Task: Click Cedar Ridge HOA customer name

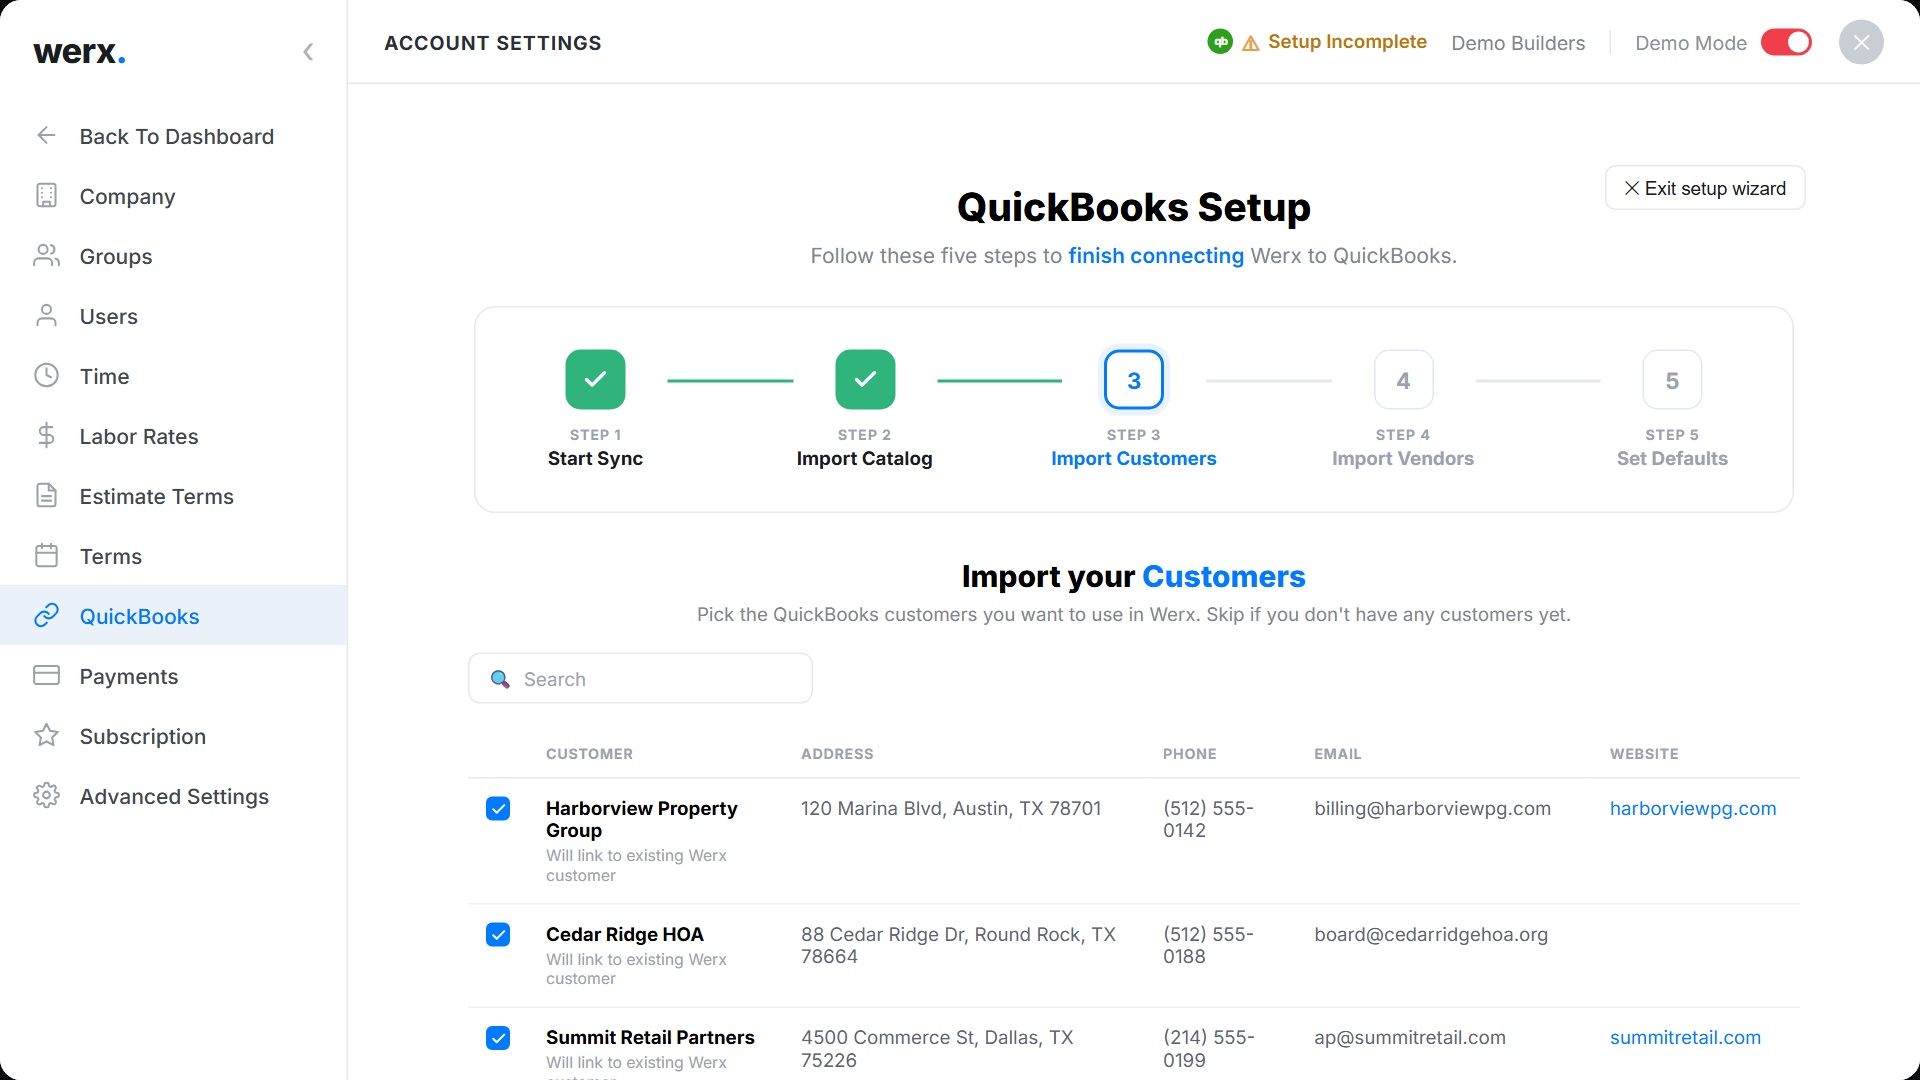Action: click(624, 934)
